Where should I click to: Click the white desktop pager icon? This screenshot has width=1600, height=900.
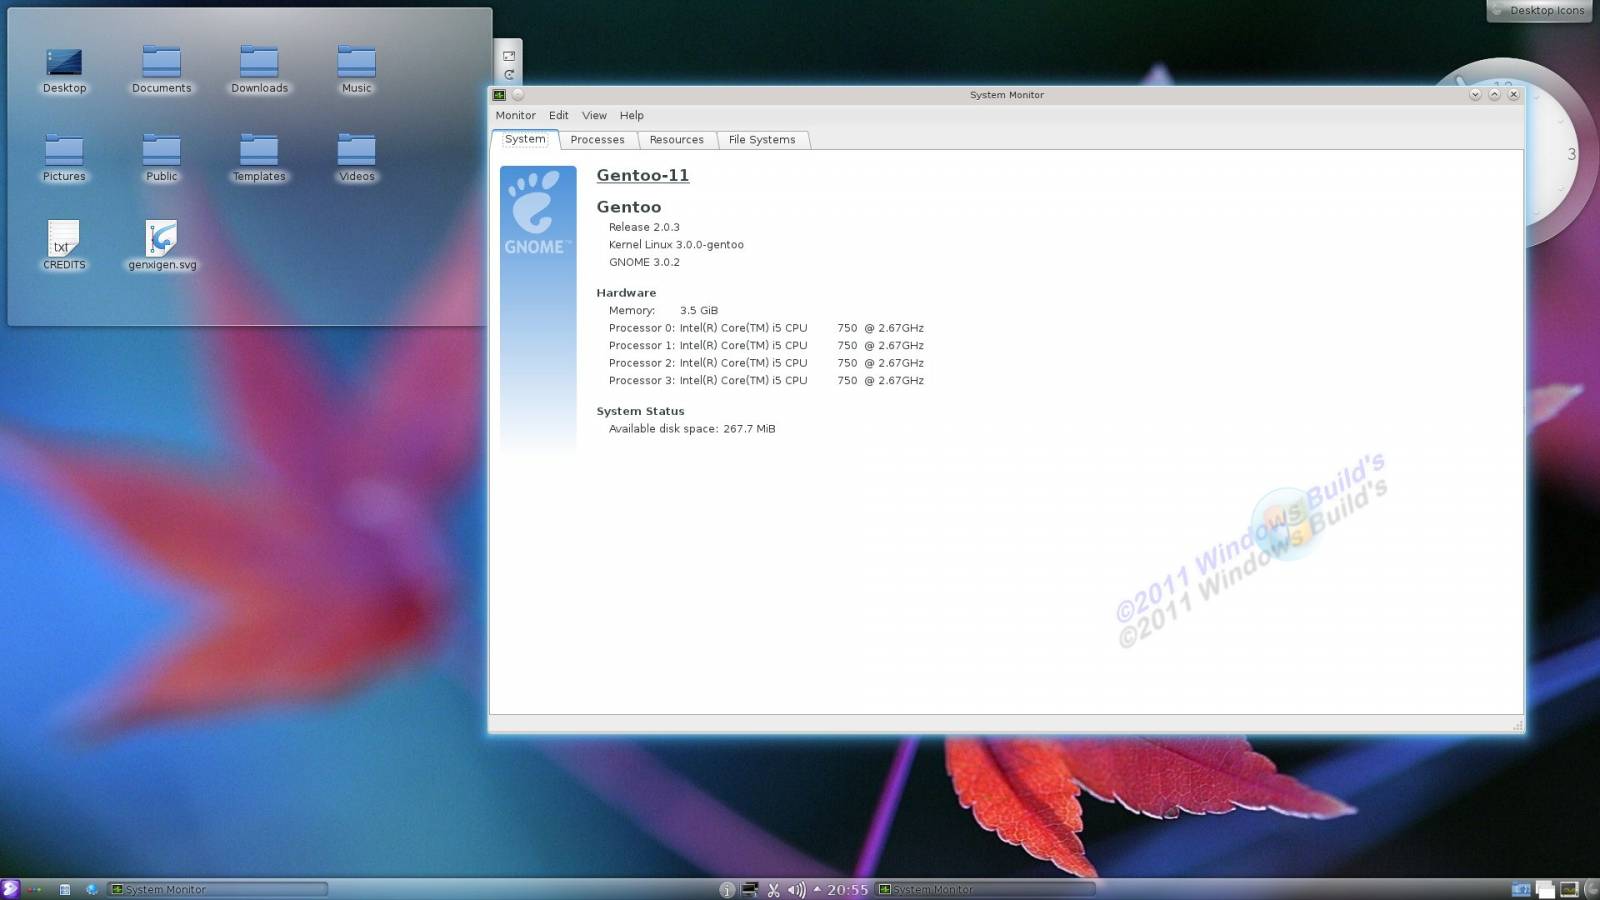pyautogui.click(x=1546, y=889)
